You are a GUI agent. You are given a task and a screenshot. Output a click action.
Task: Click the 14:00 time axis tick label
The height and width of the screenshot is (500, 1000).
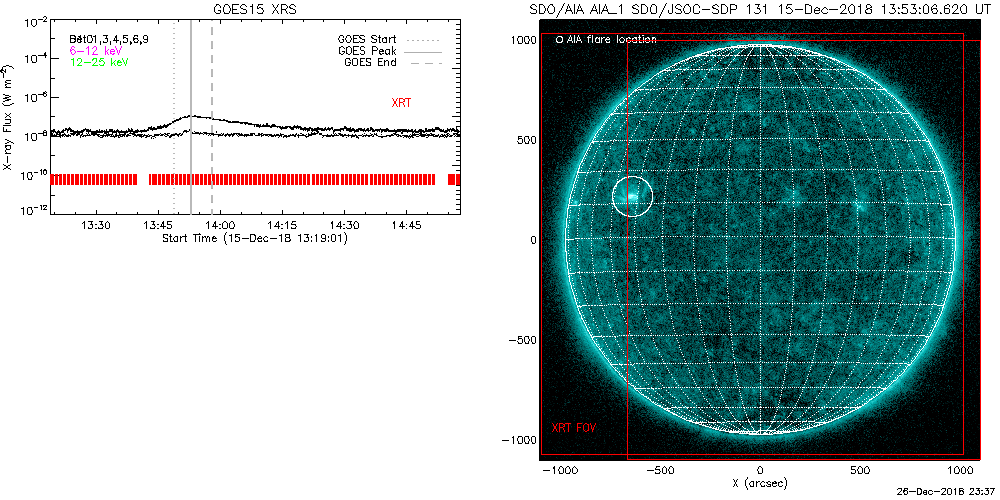click(220, 226)
